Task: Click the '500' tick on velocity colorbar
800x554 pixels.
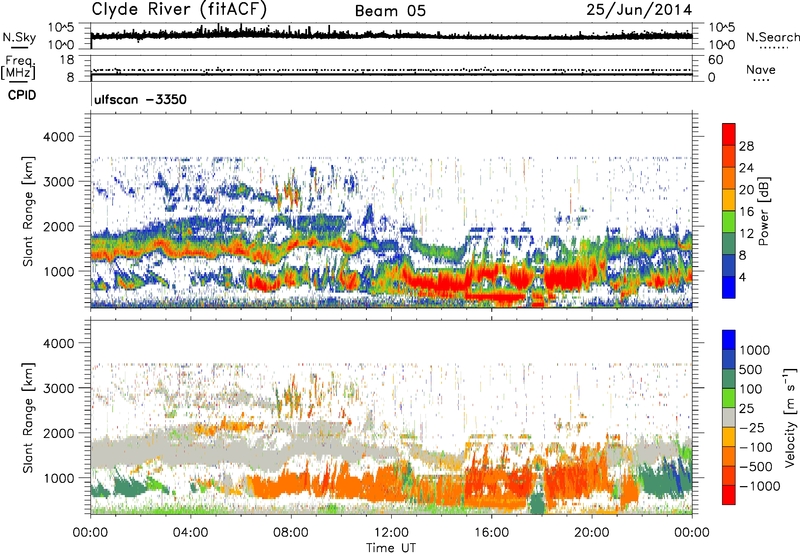Action: pyautogui.click(x=751, y=369)
